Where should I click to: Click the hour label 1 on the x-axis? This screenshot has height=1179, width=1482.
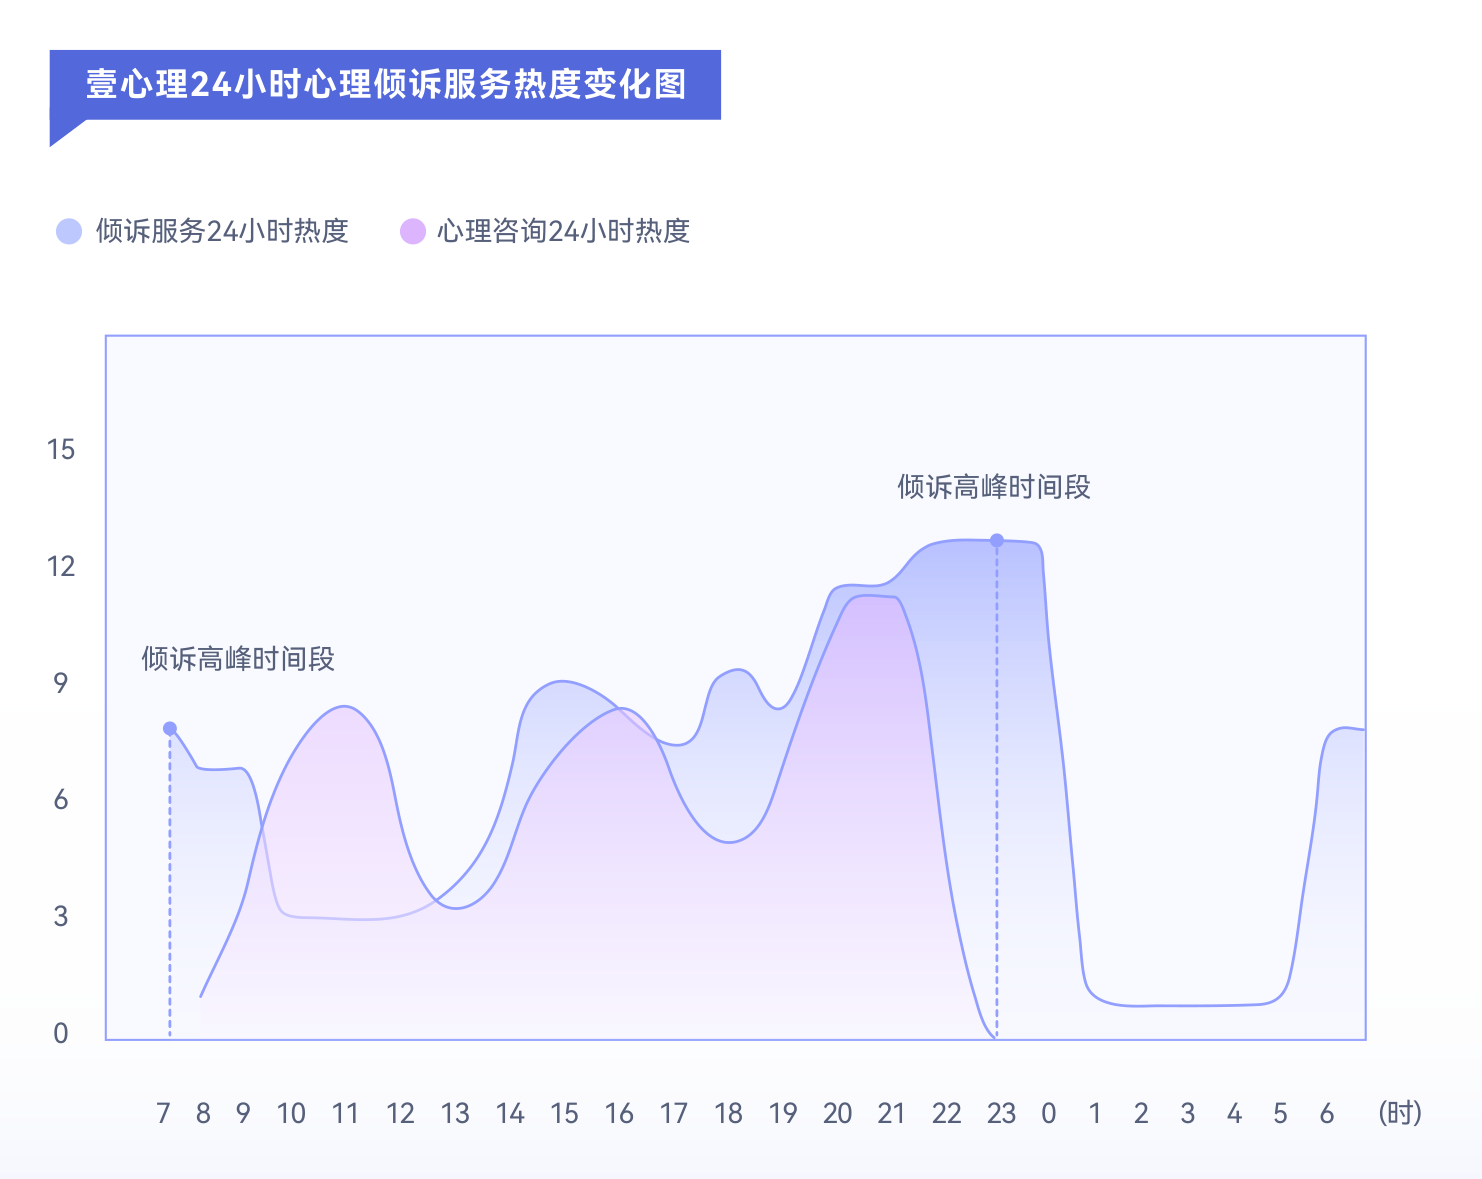pyautogui.click(x=1095, y=1113)
